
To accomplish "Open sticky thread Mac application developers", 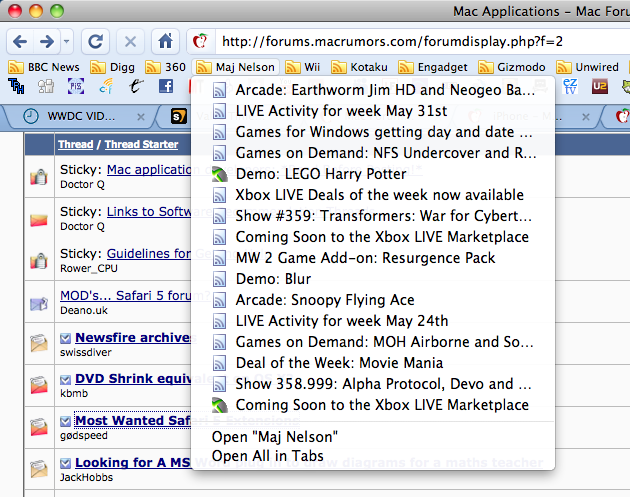I will coord(149,170).
